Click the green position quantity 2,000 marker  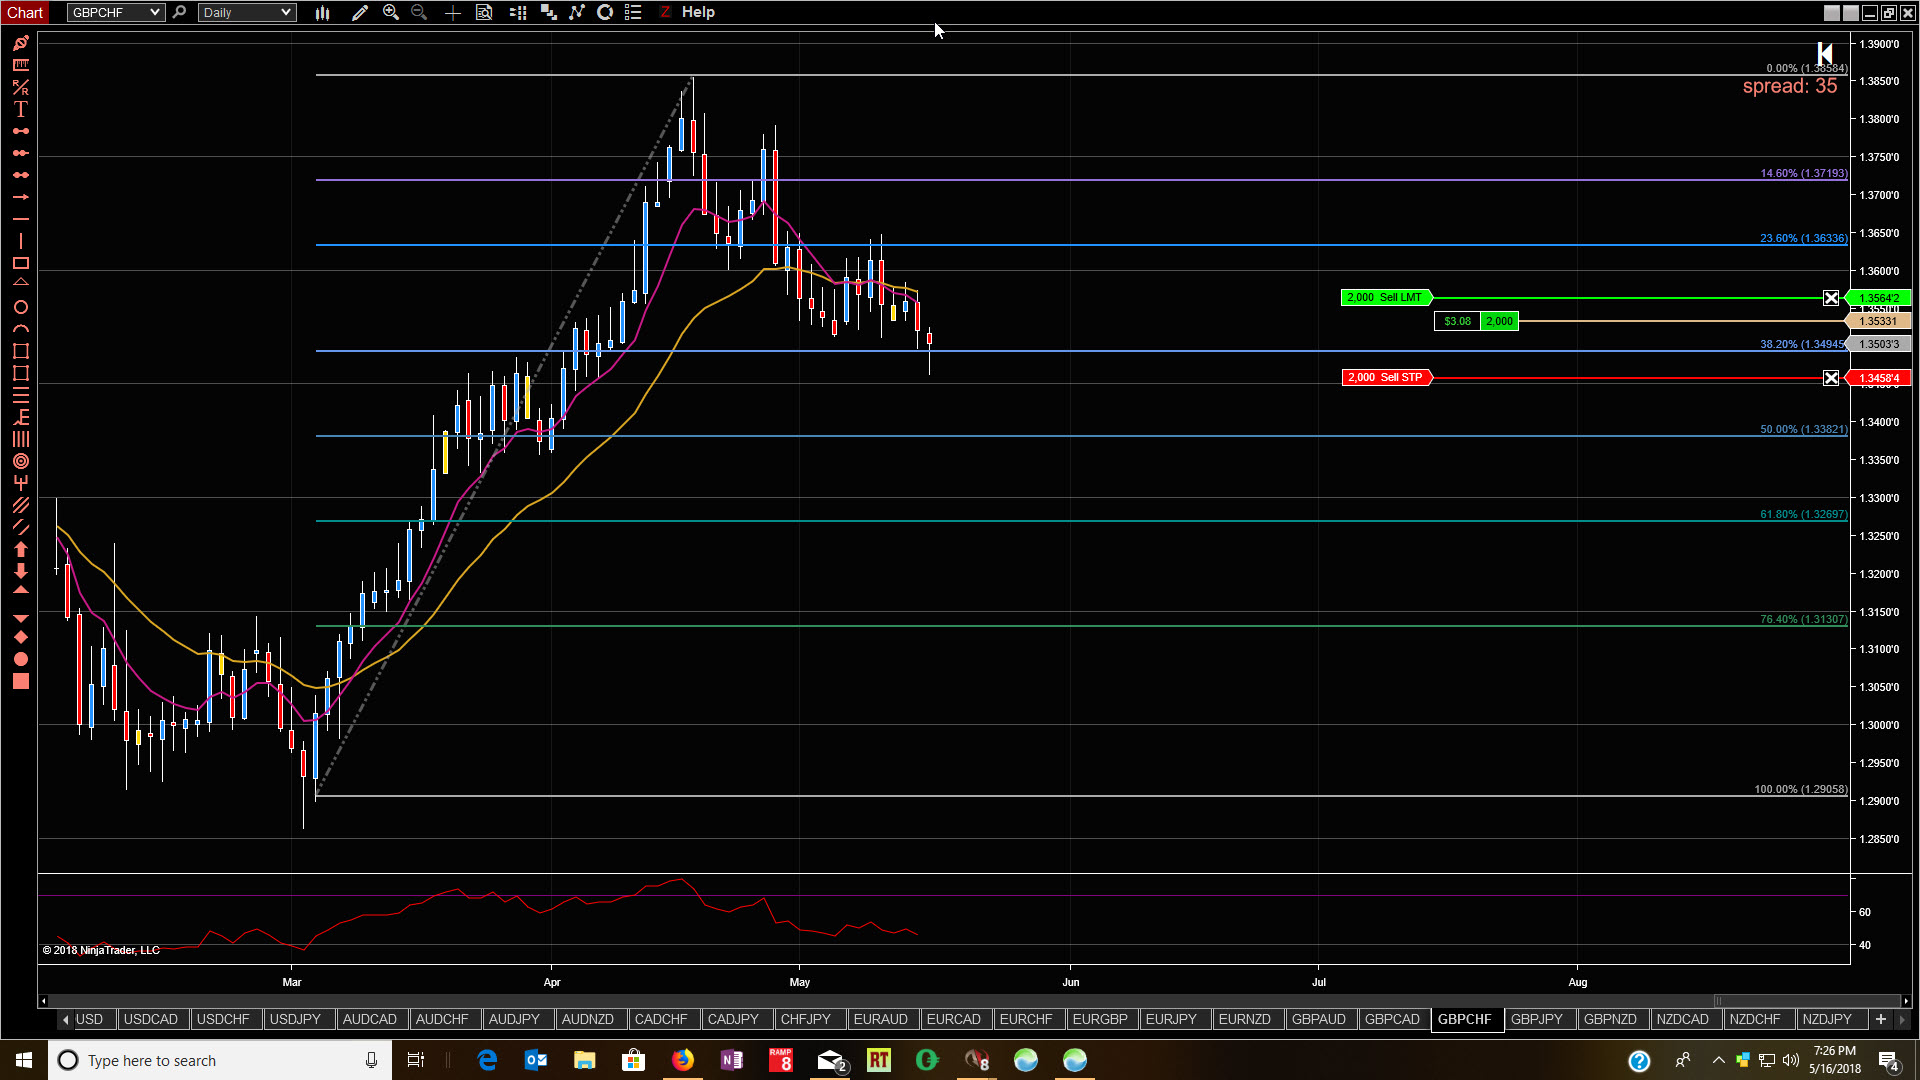tap(1499, 321)
